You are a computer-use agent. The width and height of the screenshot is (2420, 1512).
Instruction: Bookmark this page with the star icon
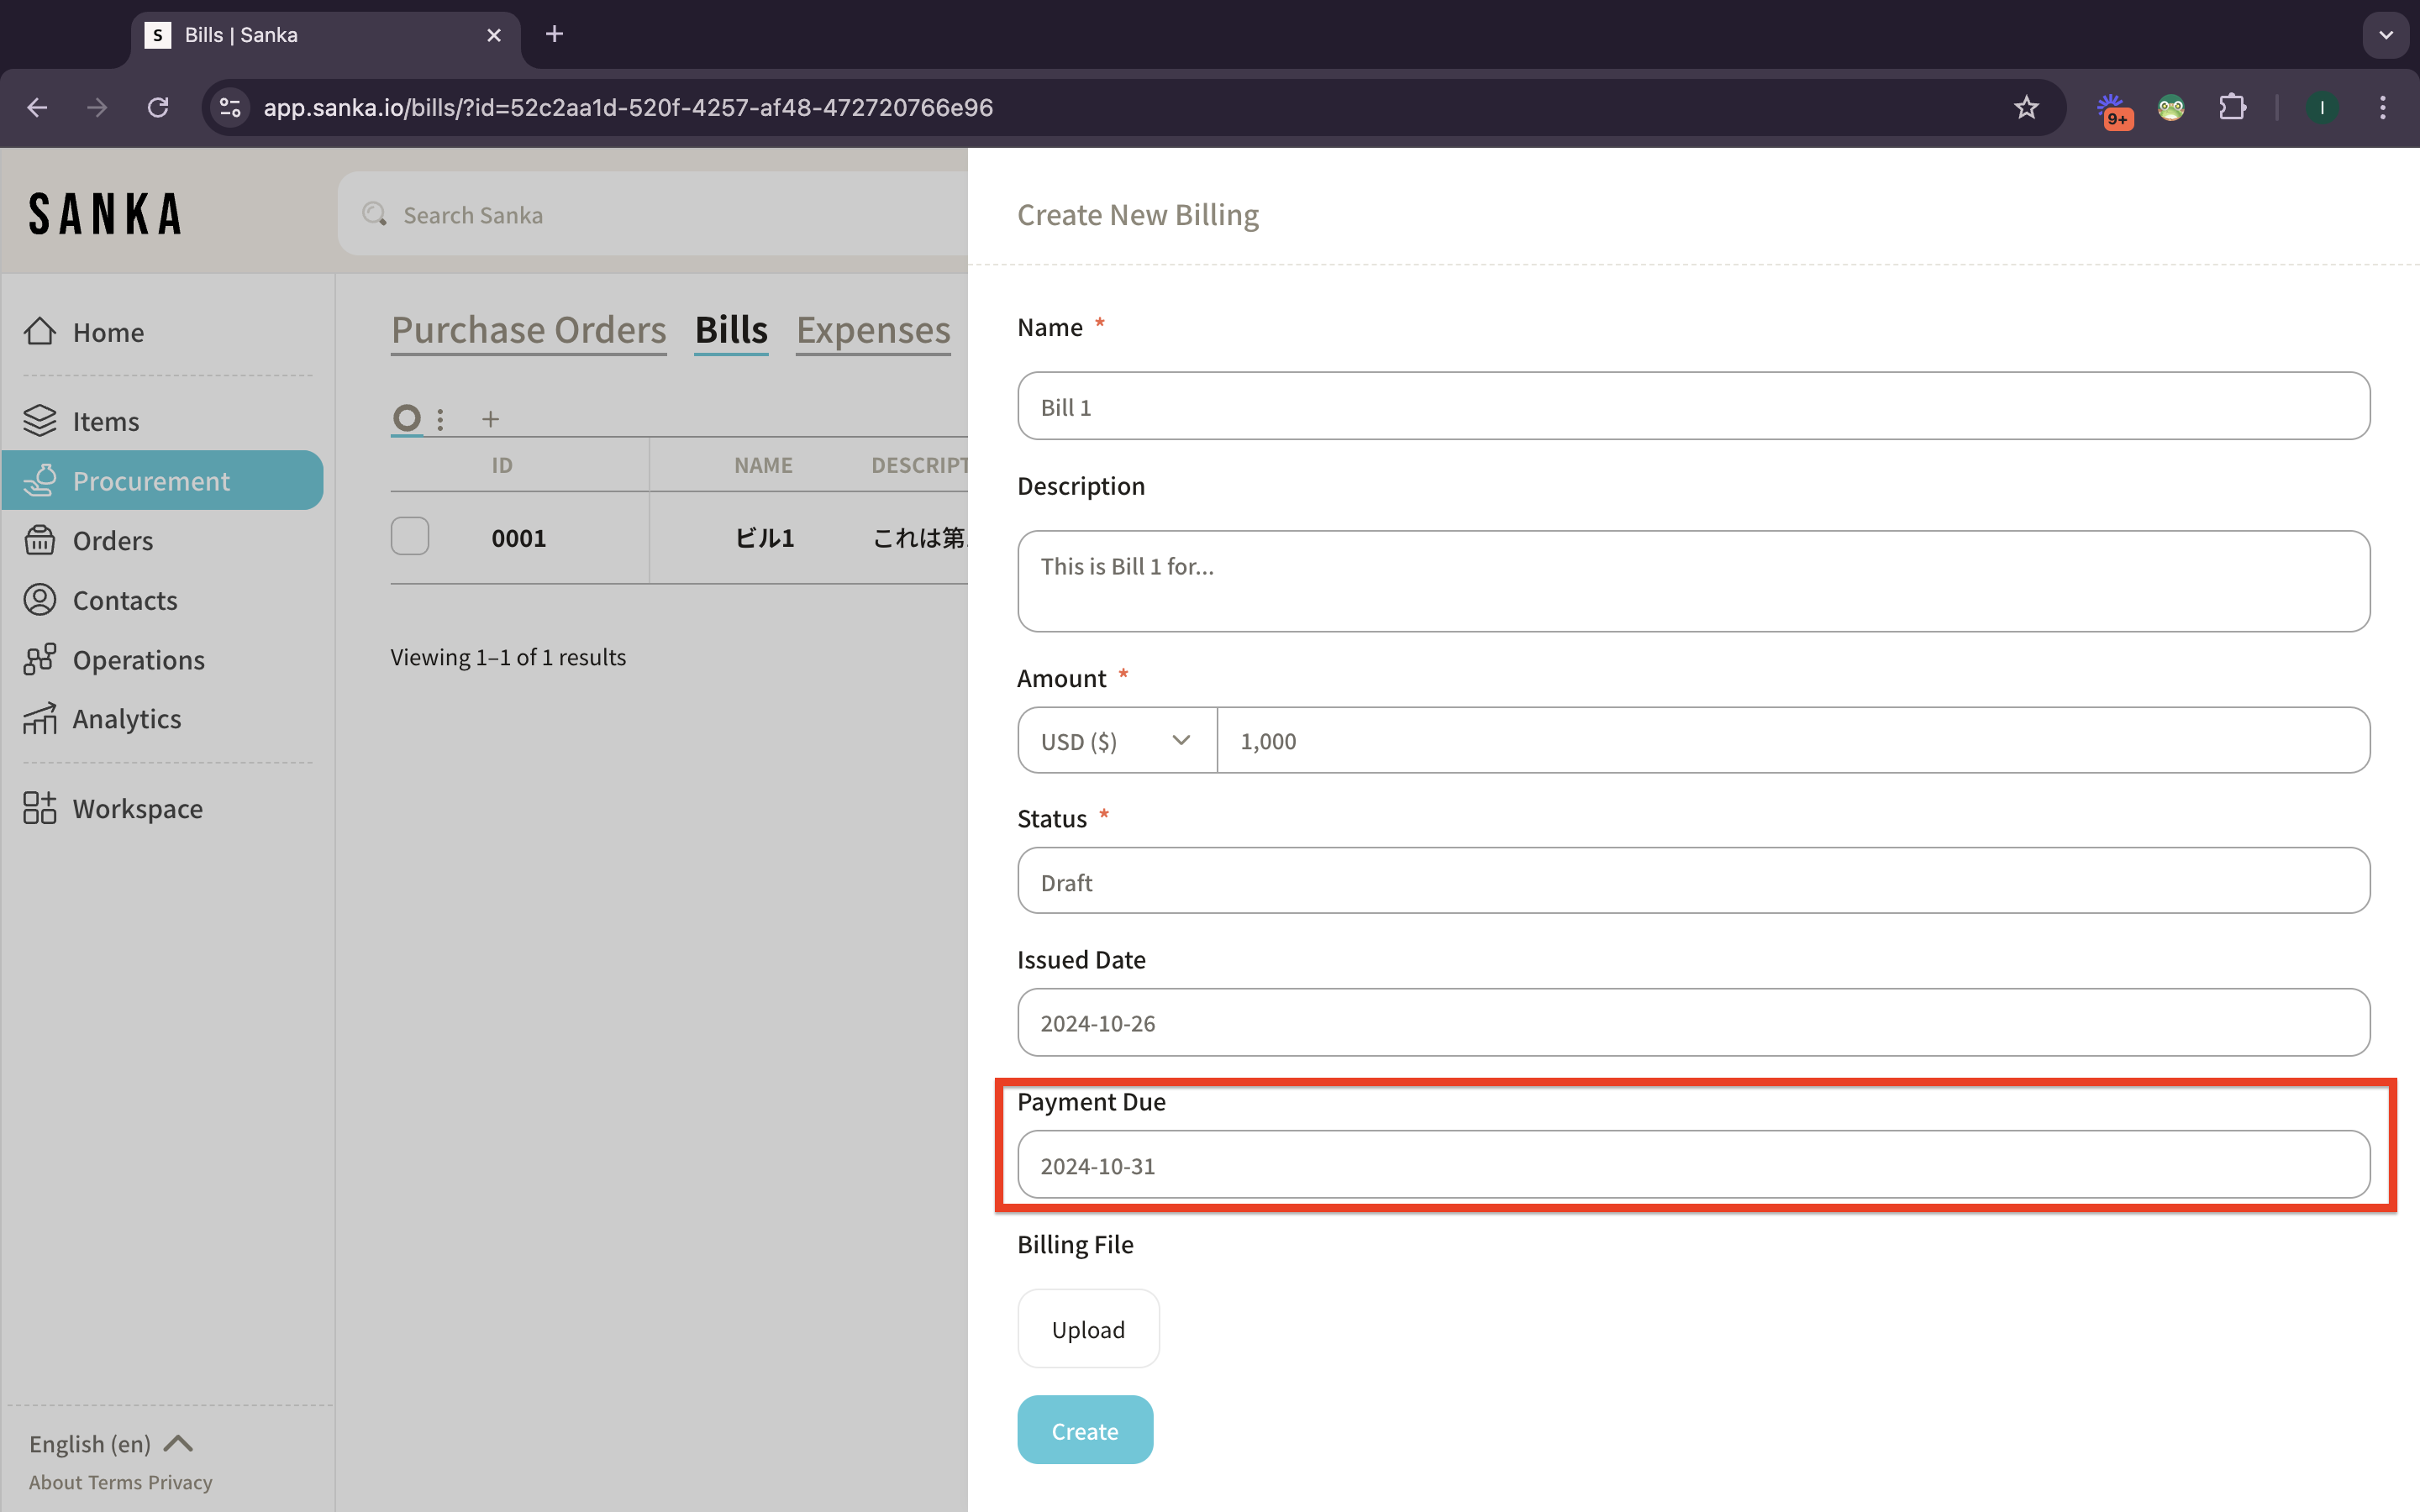pyautogui.click(x=2026, y=107)
